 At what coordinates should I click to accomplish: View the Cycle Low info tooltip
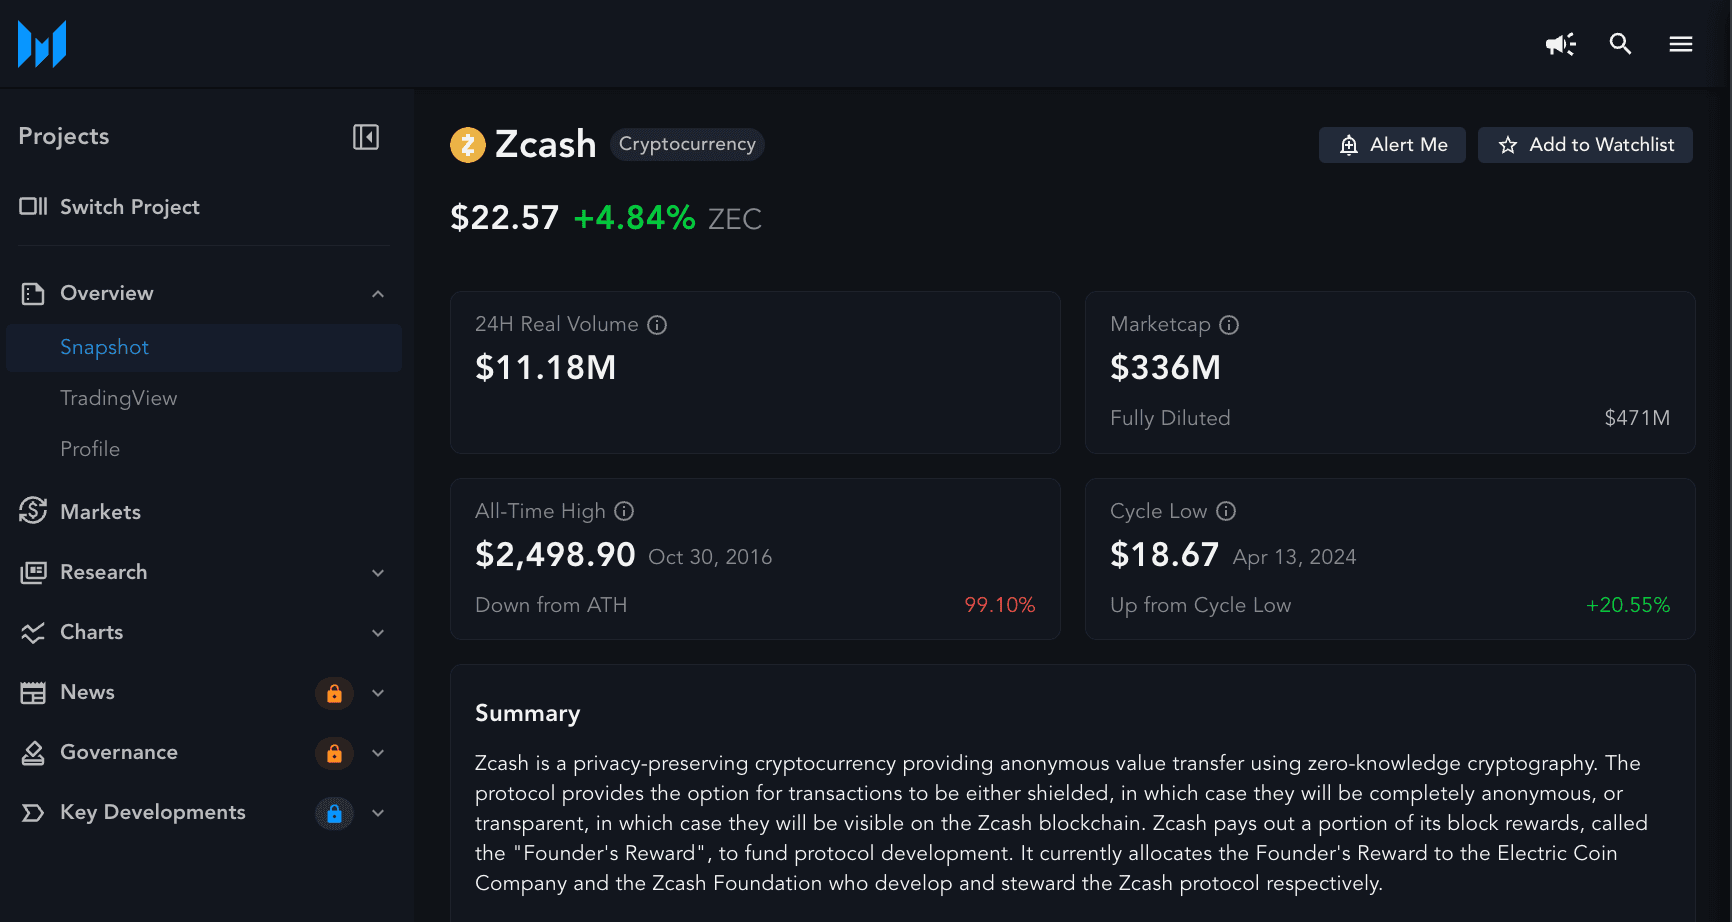1226,511
